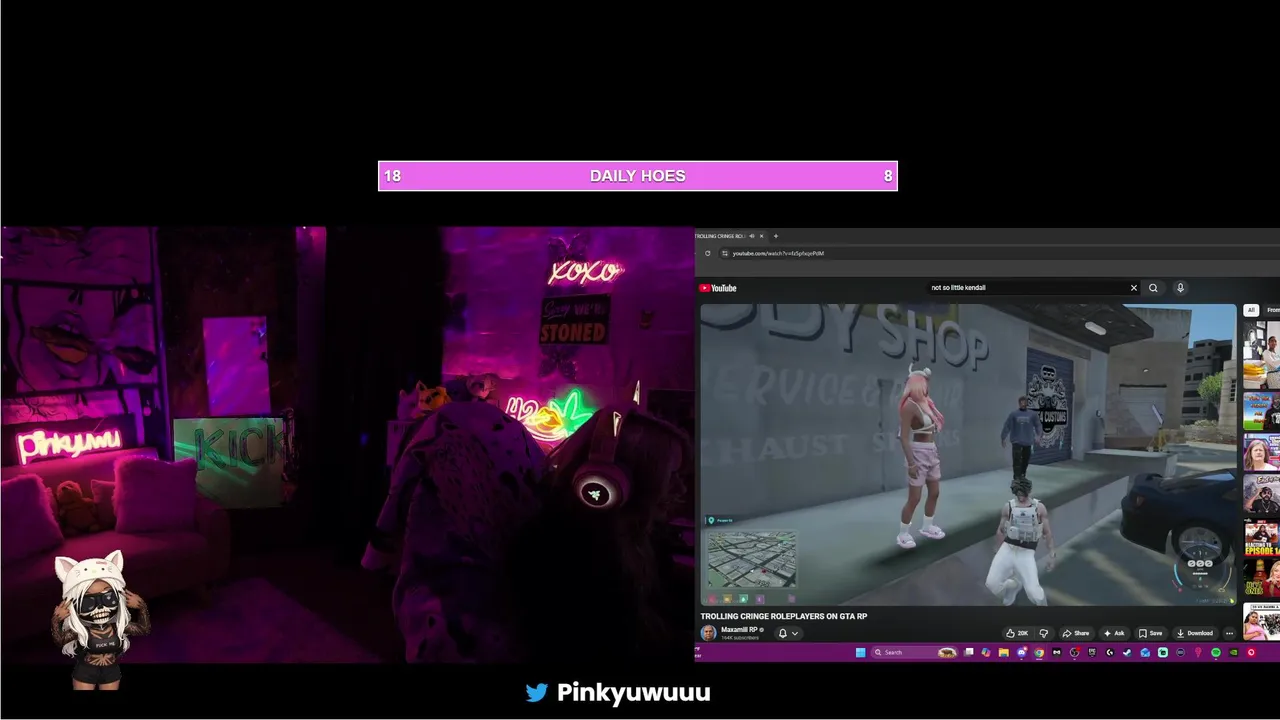Dislike the video with the thumbs-down icon
Viewport: 1280px width, 720px height.
(1044, 633)
